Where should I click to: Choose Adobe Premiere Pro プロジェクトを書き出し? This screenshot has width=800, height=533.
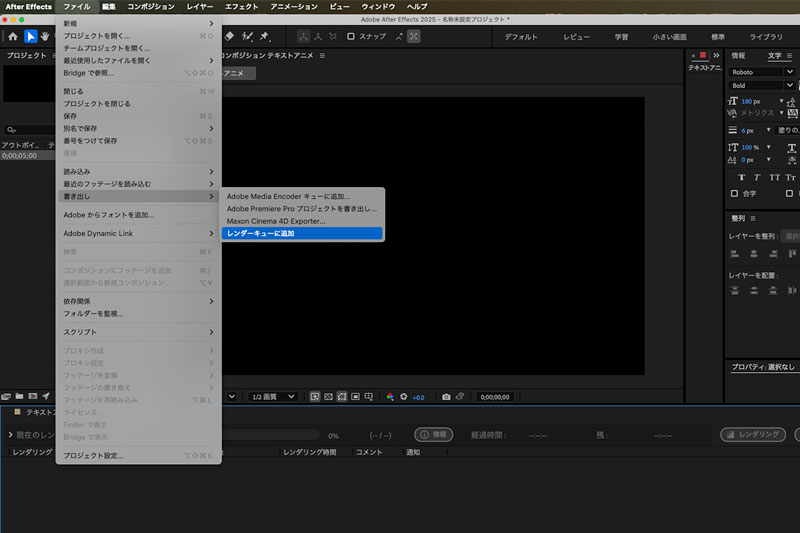tap(302, 209)
